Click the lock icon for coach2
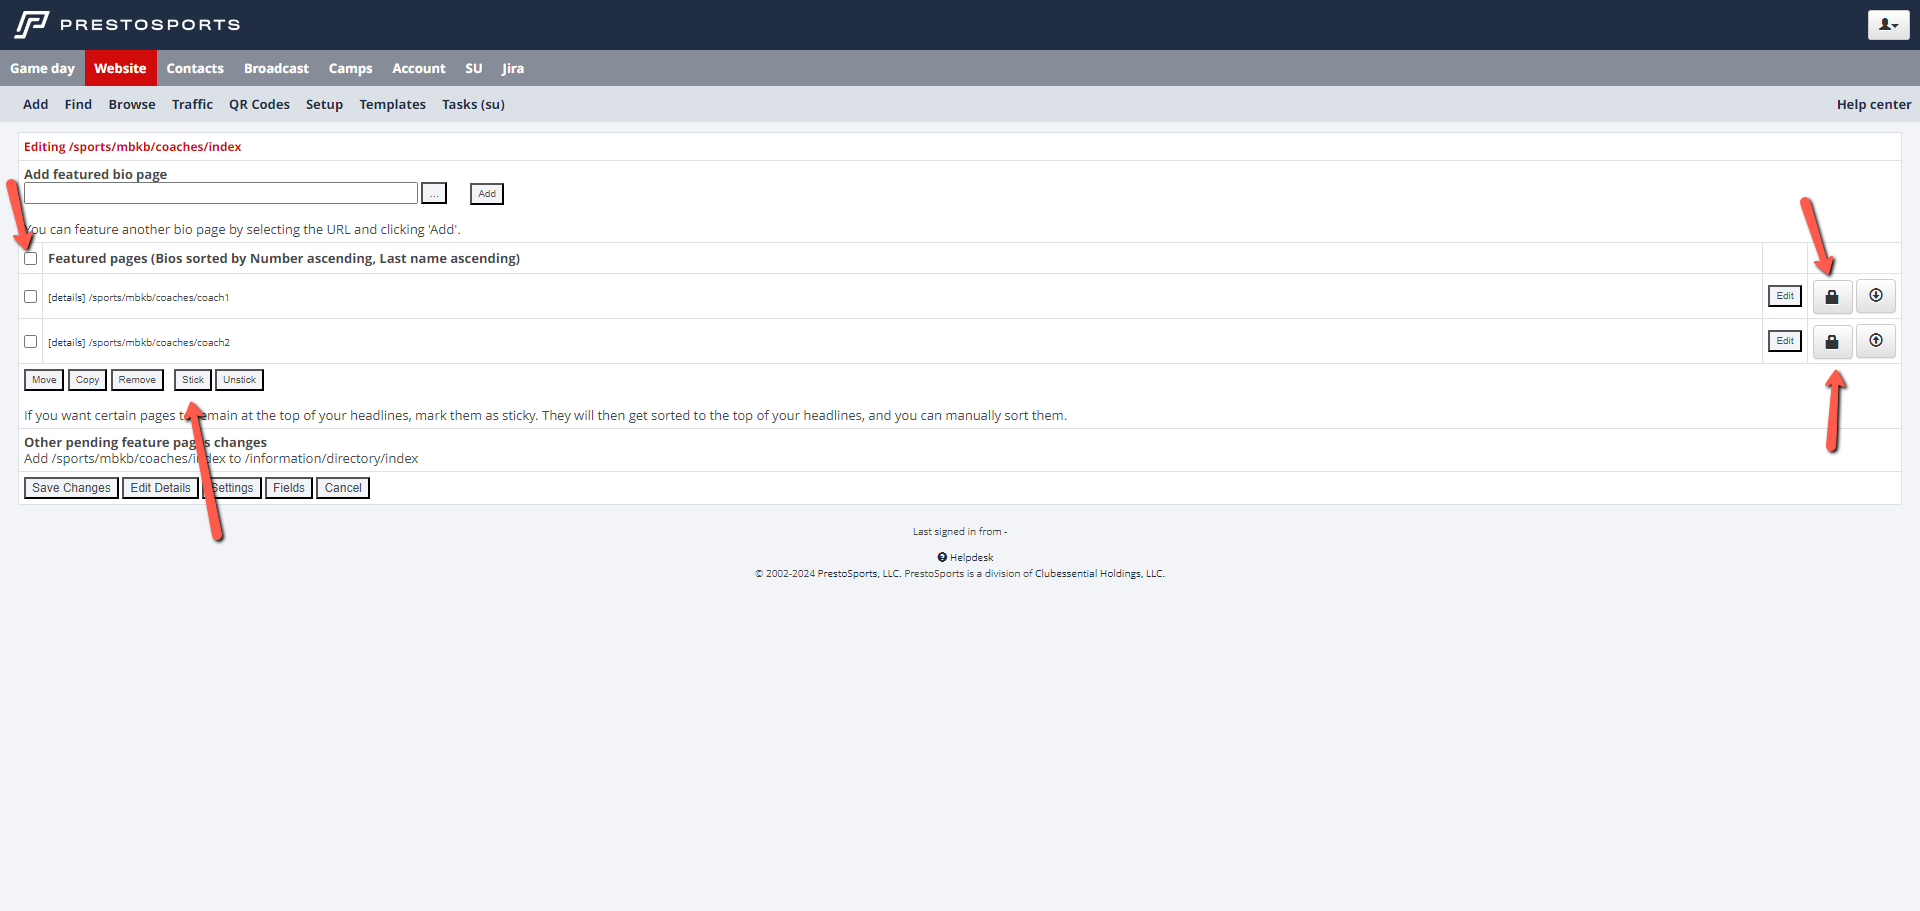Image resolution: width=1920 pixels, height=911 pixels. [1831, 342]
